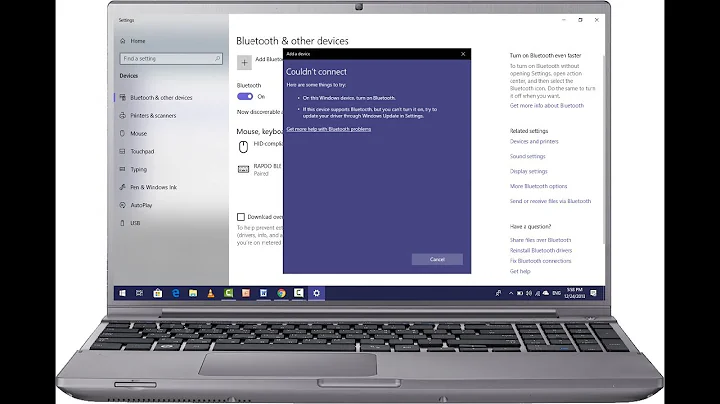Viewport: 720px width, 404px height.
Task: Click the OneDrive cloud tray icon
Action: coord(546,293)
